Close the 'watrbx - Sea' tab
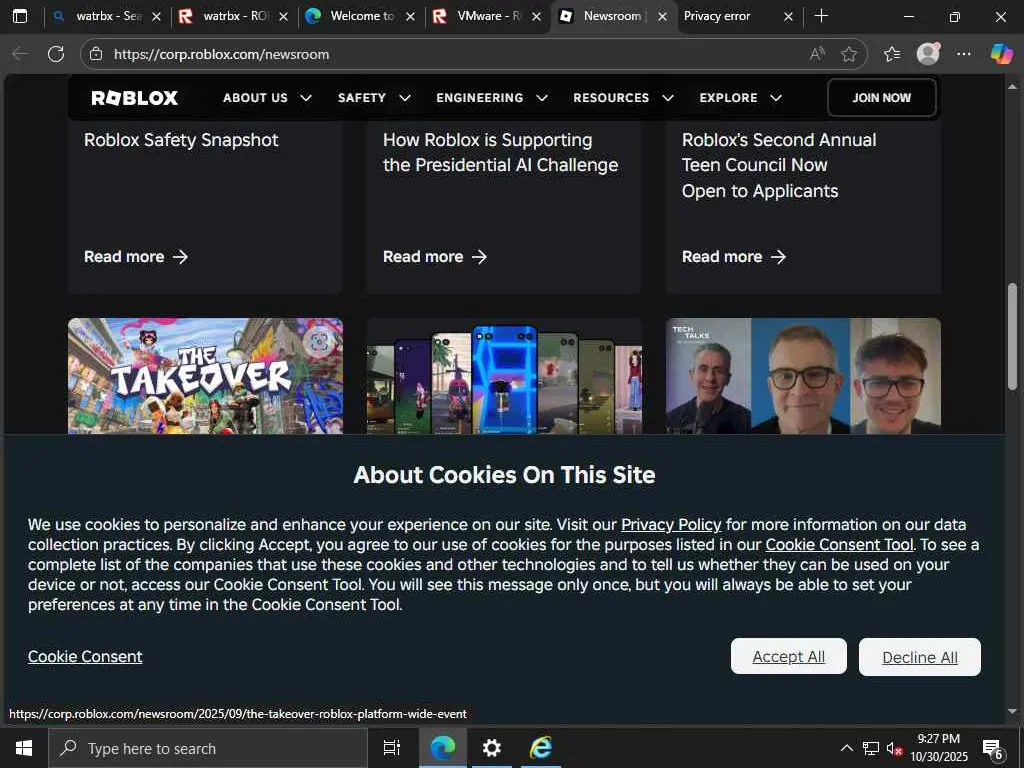The width and height of the screenshot is (1024, 768). 157,17
